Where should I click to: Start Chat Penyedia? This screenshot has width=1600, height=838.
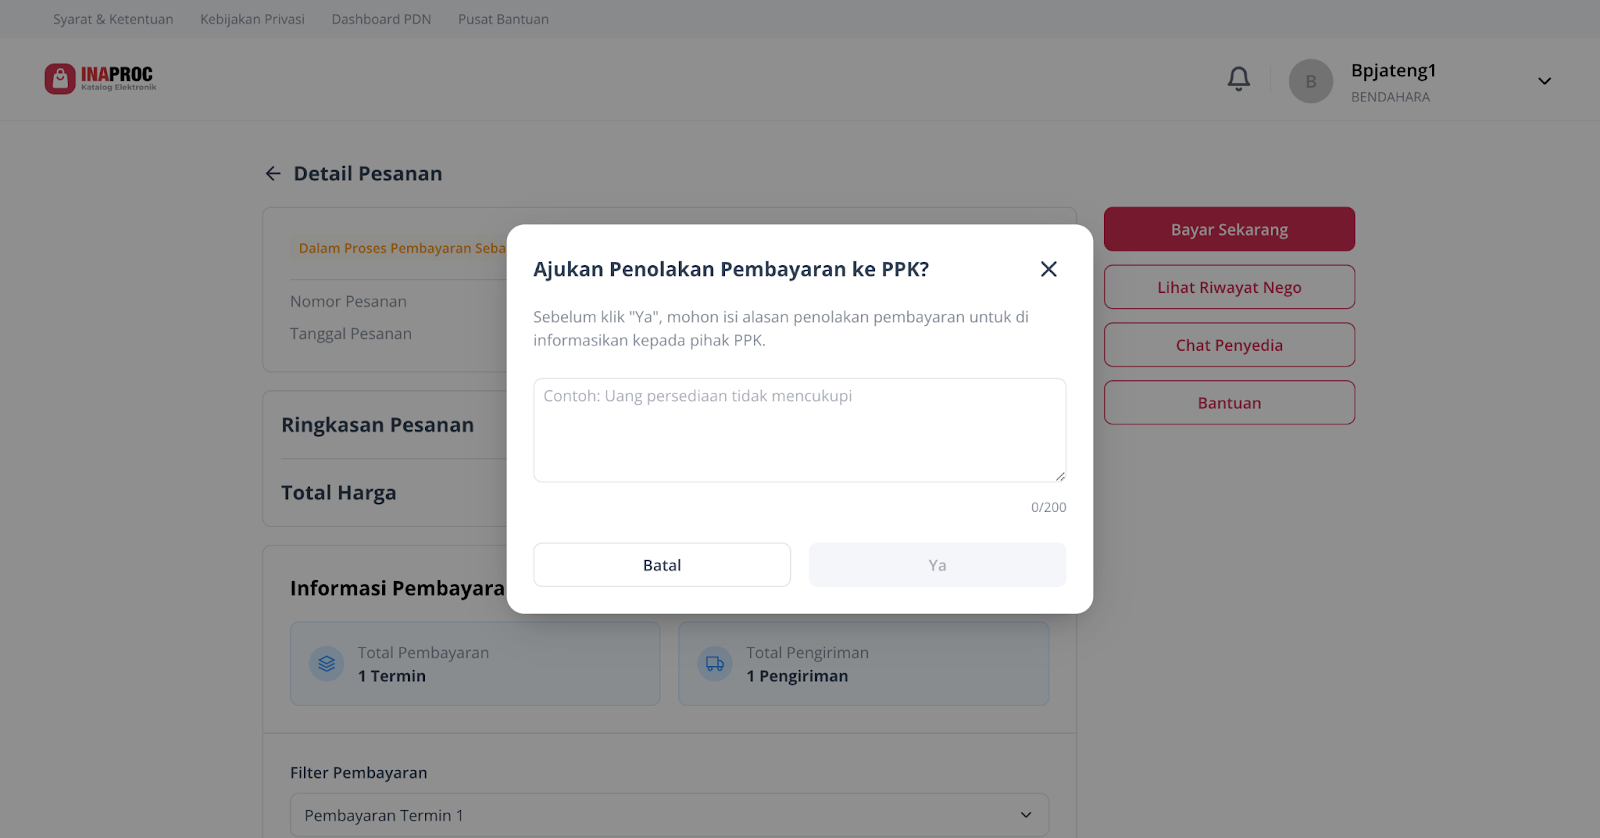coord(1229,345)
